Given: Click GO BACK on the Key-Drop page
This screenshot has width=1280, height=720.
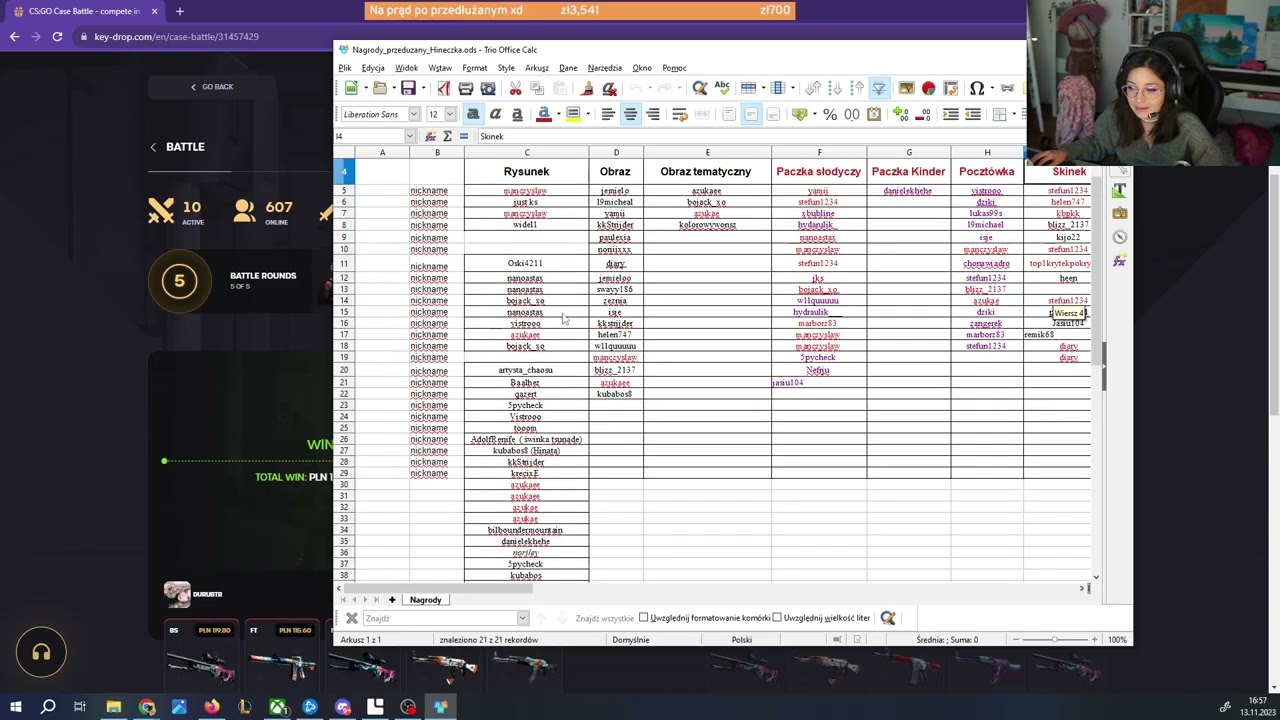Looking at the screenshot, I should coord(212,87).
